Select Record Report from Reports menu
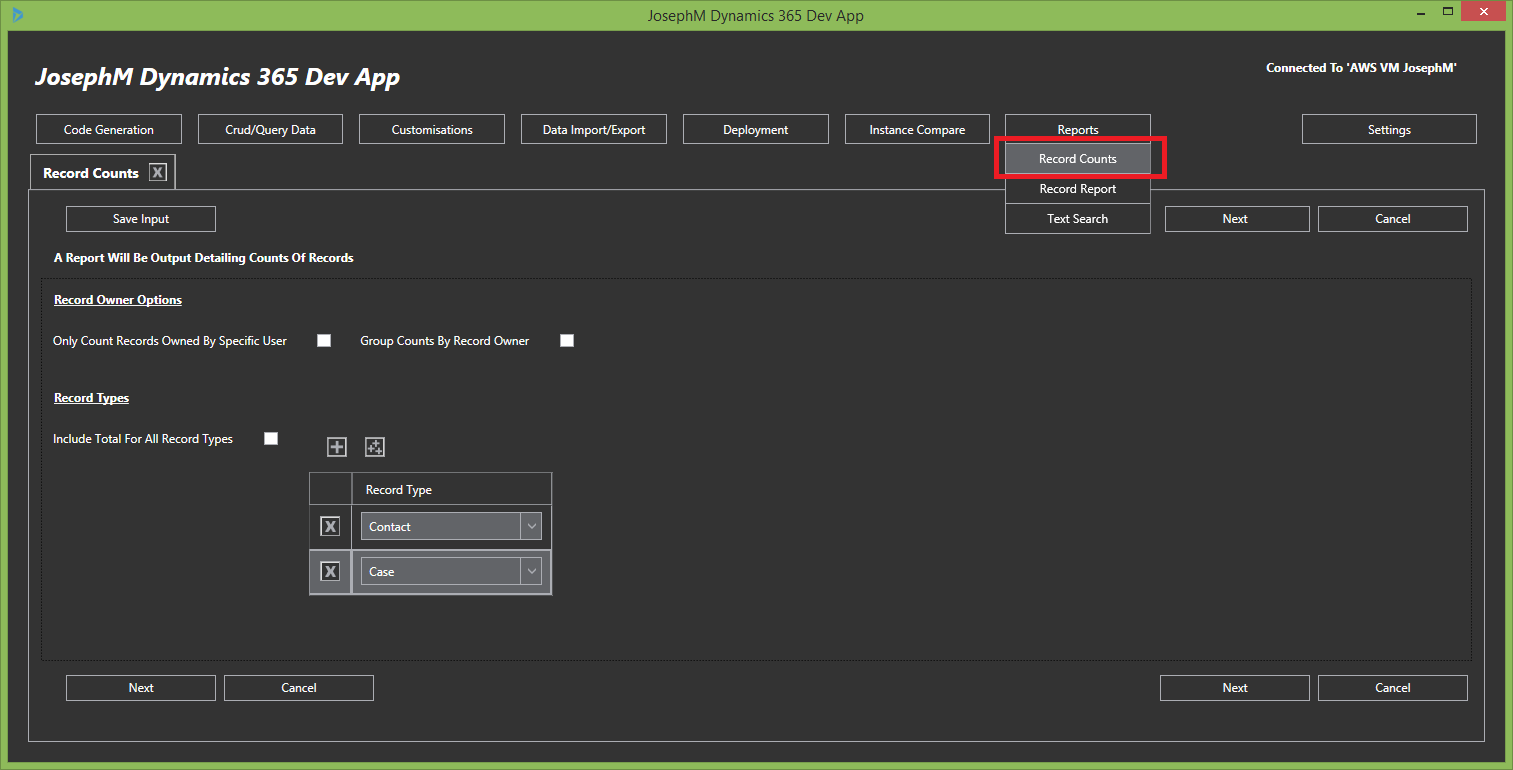Image resolution: width=1513 pixels, height=770 pixels. 1077,189
